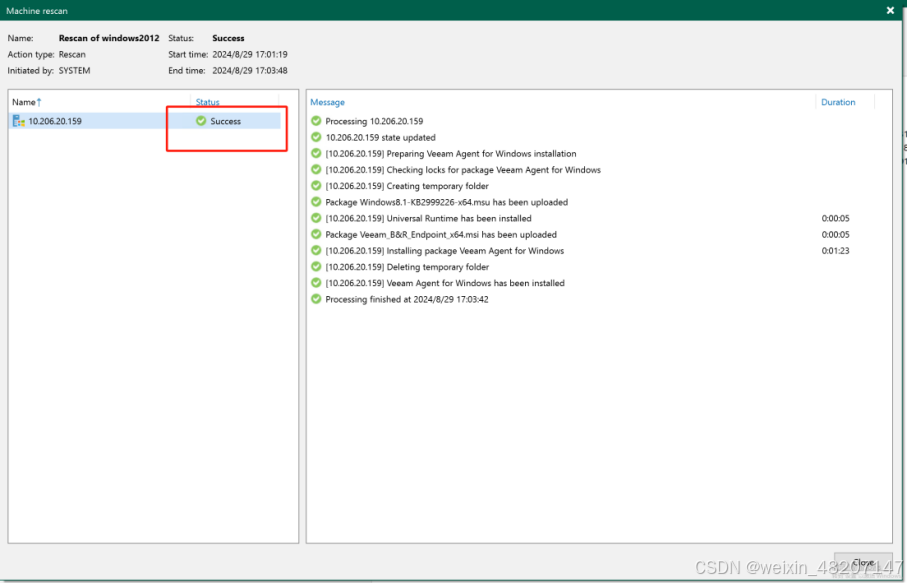Click the check icon for Creating temporary folder

pyautogui.click(x=316, y=186)
